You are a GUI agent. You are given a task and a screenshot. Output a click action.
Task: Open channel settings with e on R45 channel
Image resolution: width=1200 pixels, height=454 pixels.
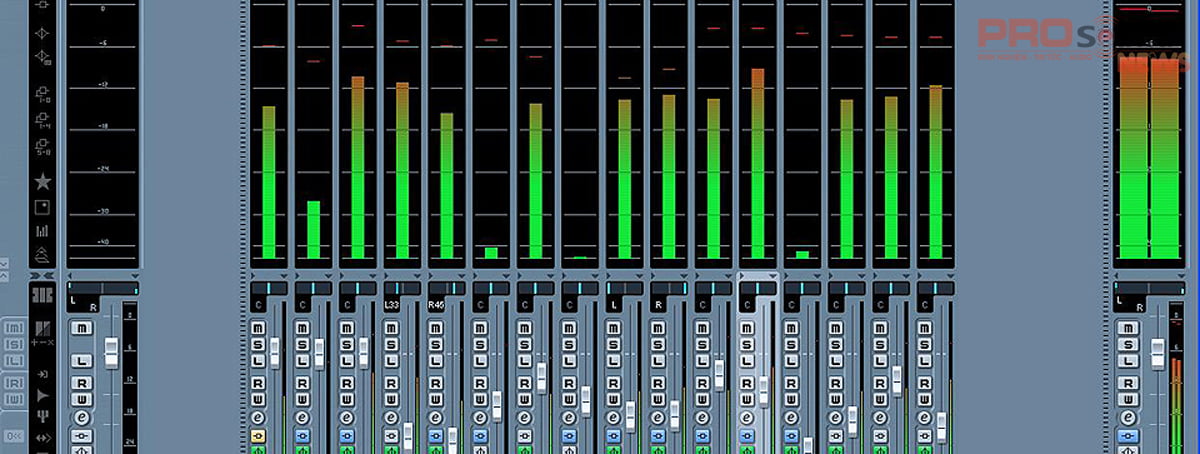coord(436,417)
